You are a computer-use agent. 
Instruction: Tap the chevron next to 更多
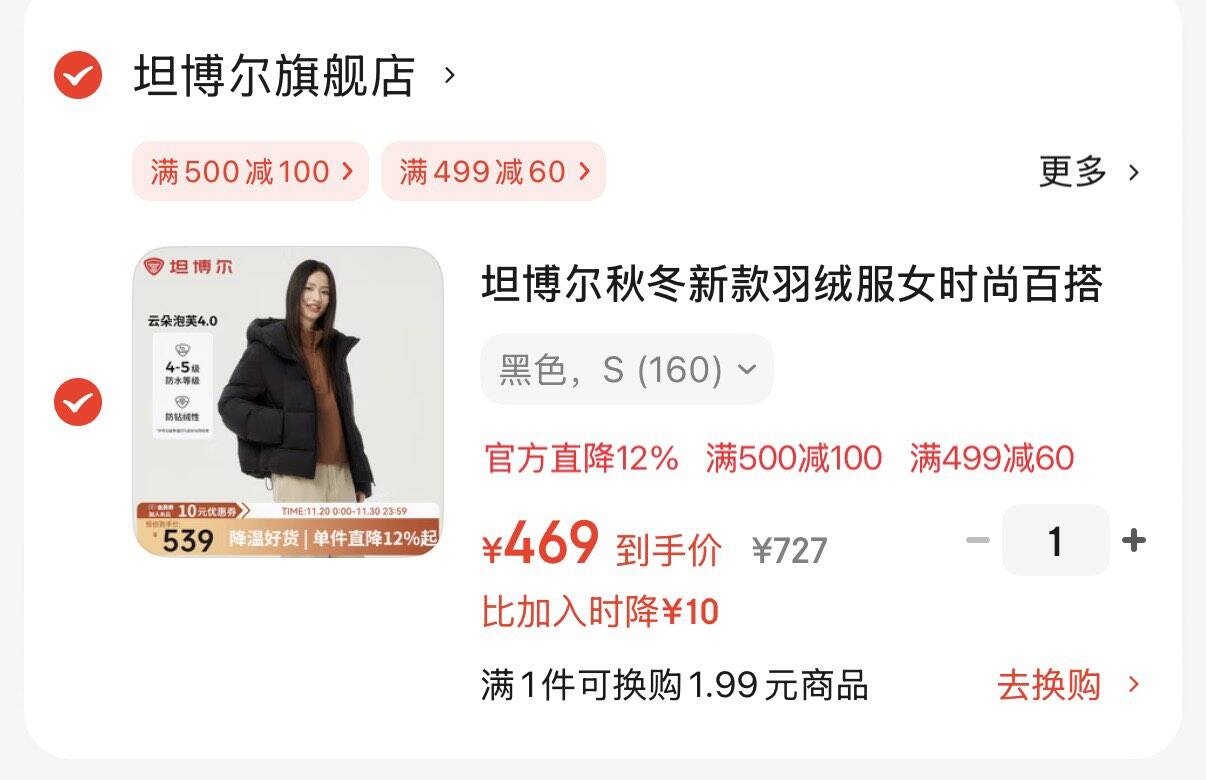click(x=1133, y=173)
